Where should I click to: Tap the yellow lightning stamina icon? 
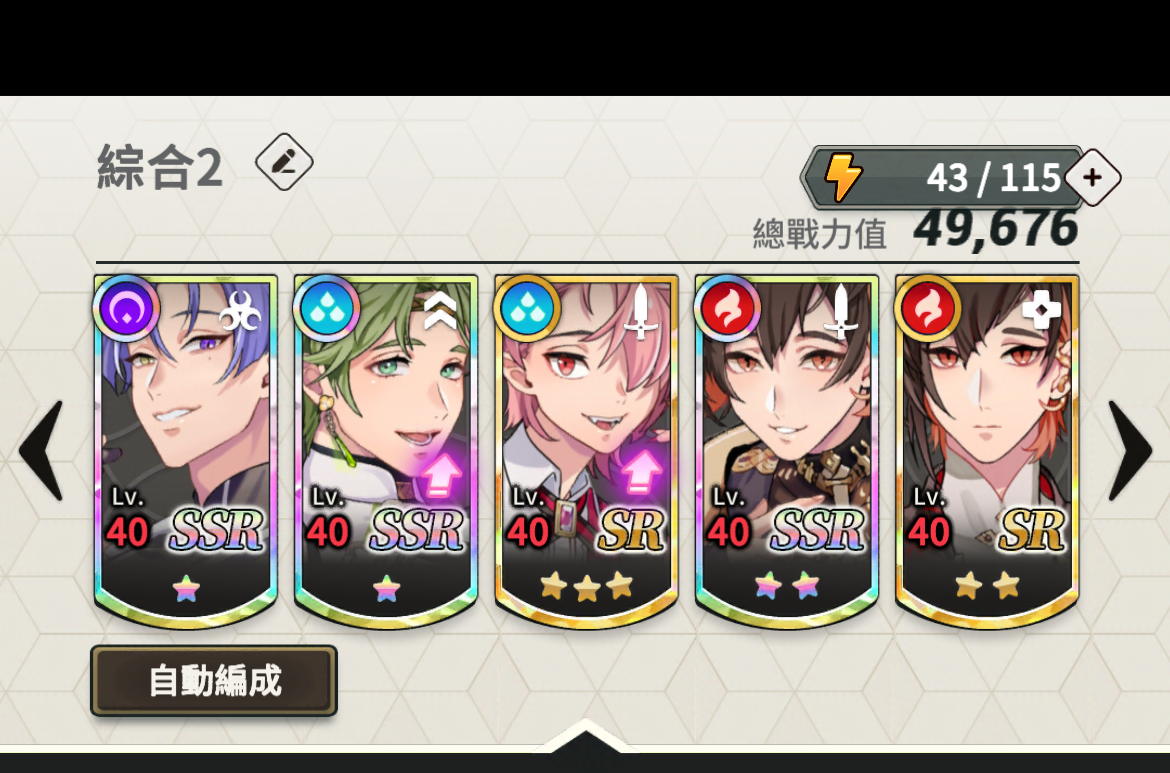842,177
